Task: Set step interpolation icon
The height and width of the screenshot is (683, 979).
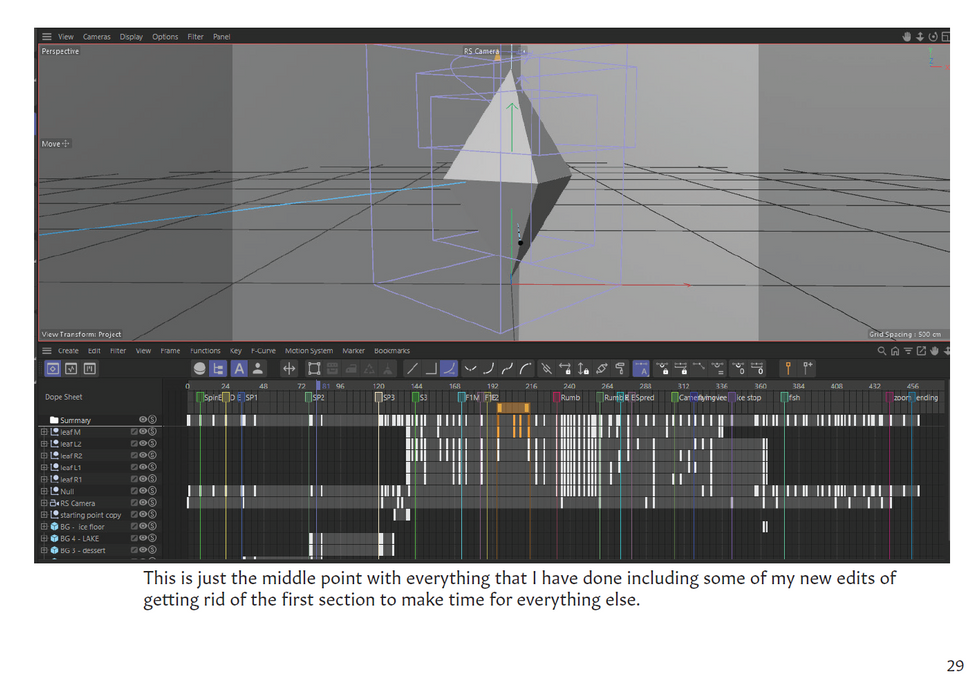Action: (x=431, y=369)
